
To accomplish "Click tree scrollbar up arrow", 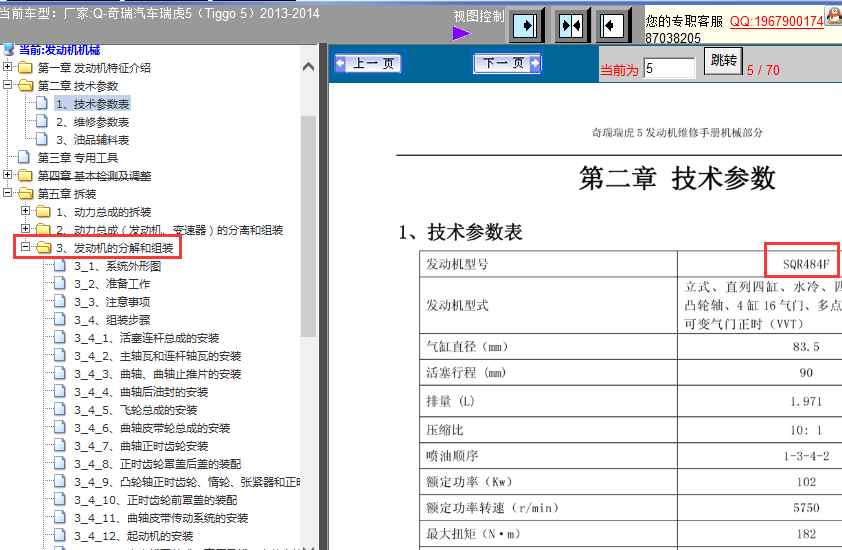I will (308, 67).
